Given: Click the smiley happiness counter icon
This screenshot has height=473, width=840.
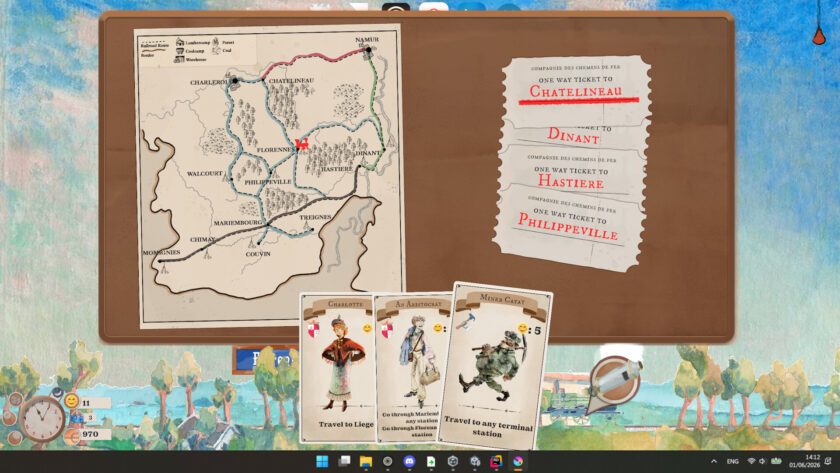Looking at the screenshot, I should pyautogui.click(x=71, y=401).
